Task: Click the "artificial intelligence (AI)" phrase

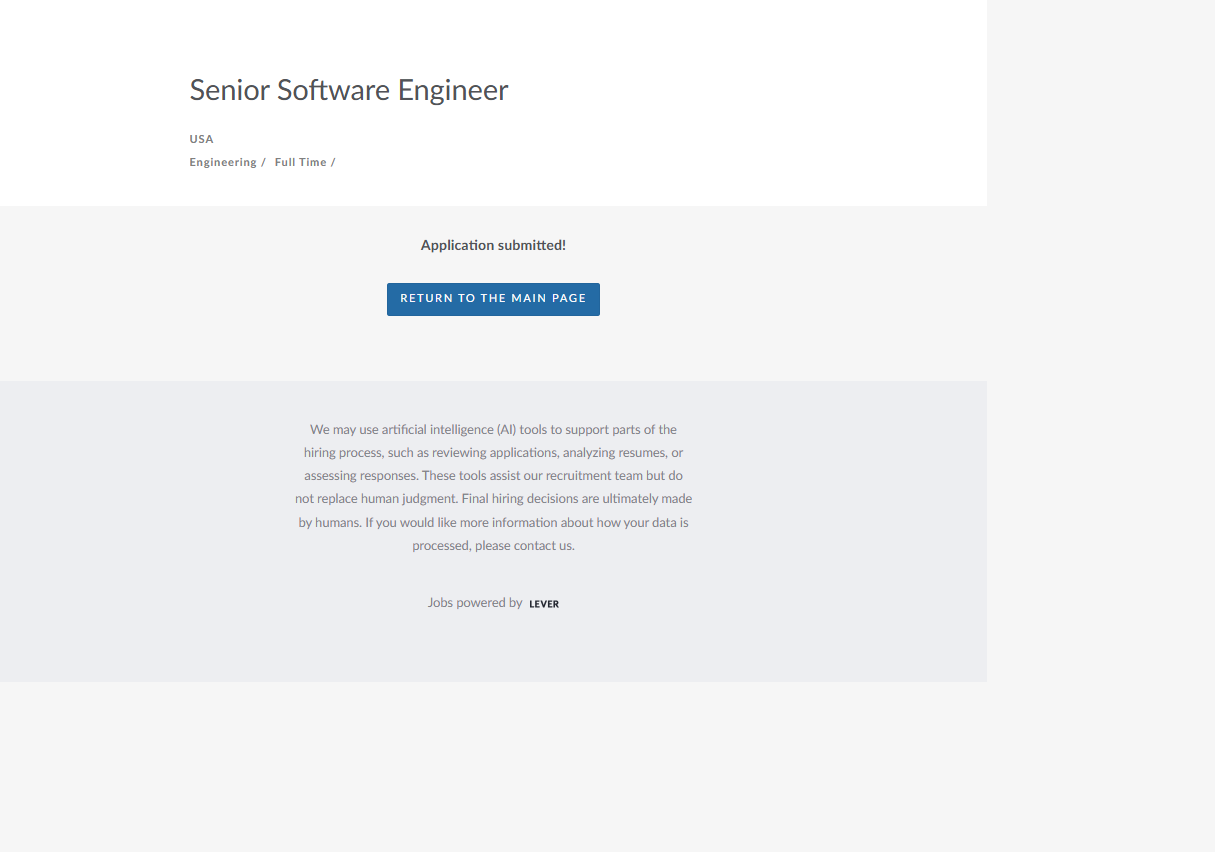Action: (x=449, y=430)
